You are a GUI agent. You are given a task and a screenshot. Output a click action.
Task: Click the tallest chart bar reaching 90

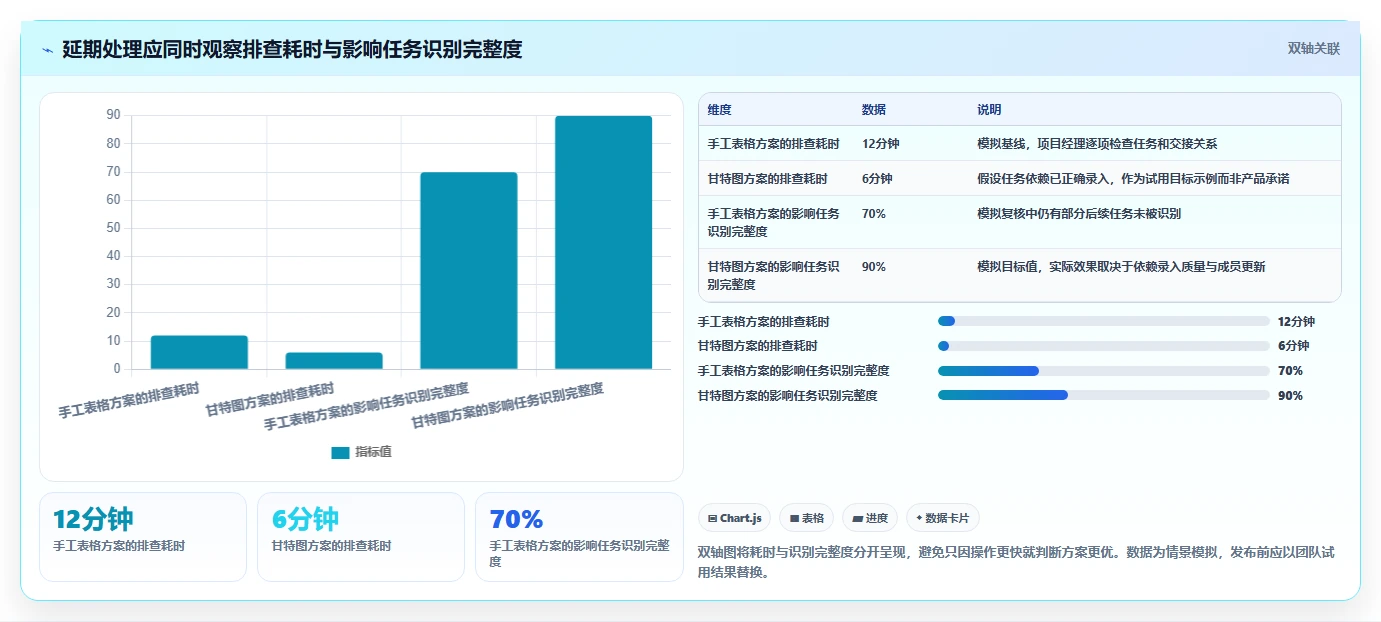click(x=604, y=243)
